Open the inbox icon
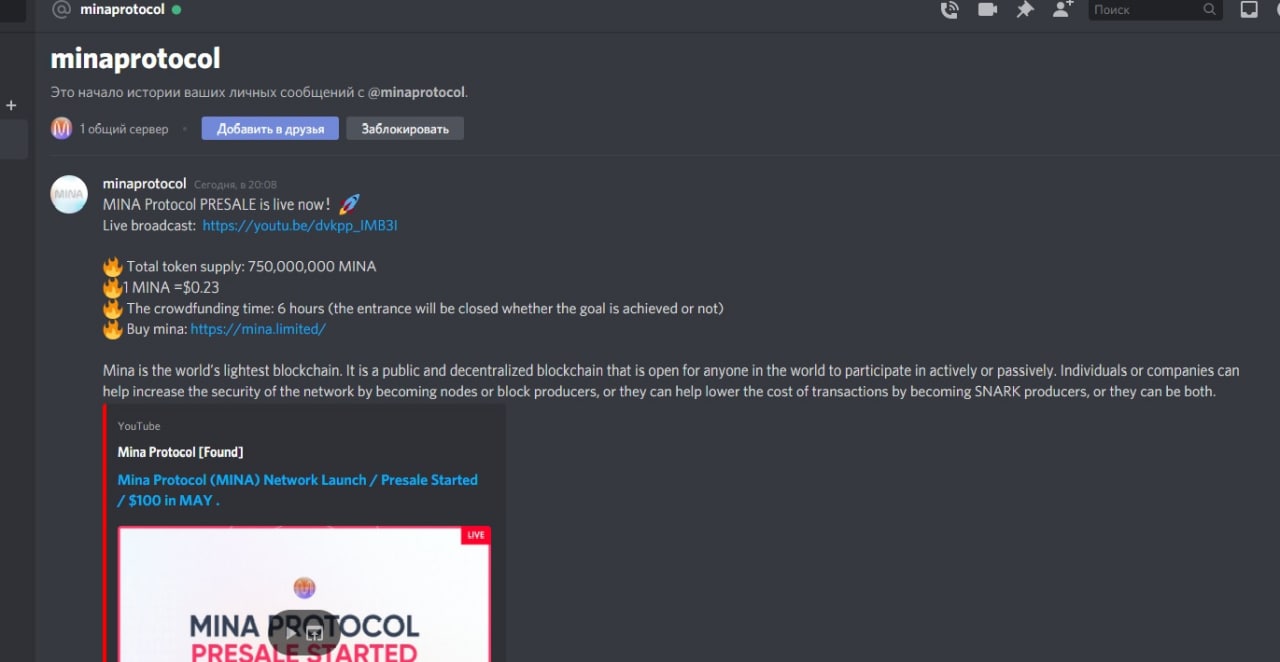The image size is (1280, 662). [1249, 10]
